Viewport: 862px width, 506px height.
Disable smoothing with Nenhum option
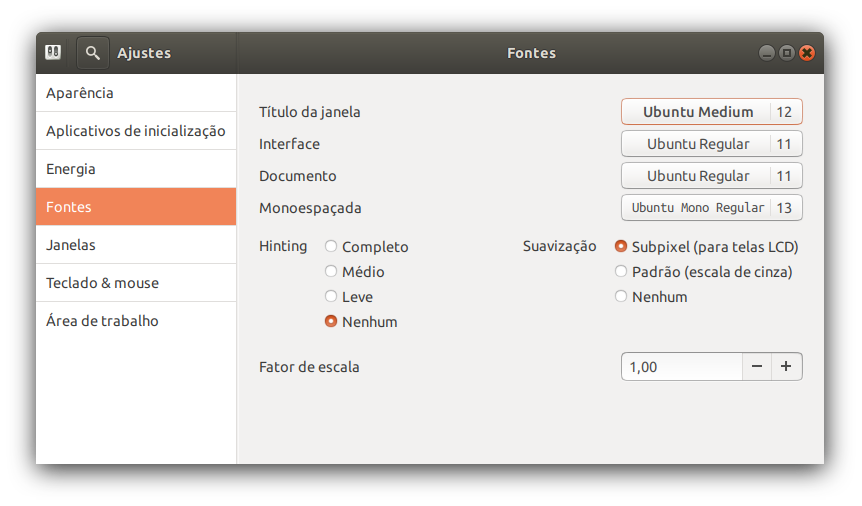coord(621,297)
